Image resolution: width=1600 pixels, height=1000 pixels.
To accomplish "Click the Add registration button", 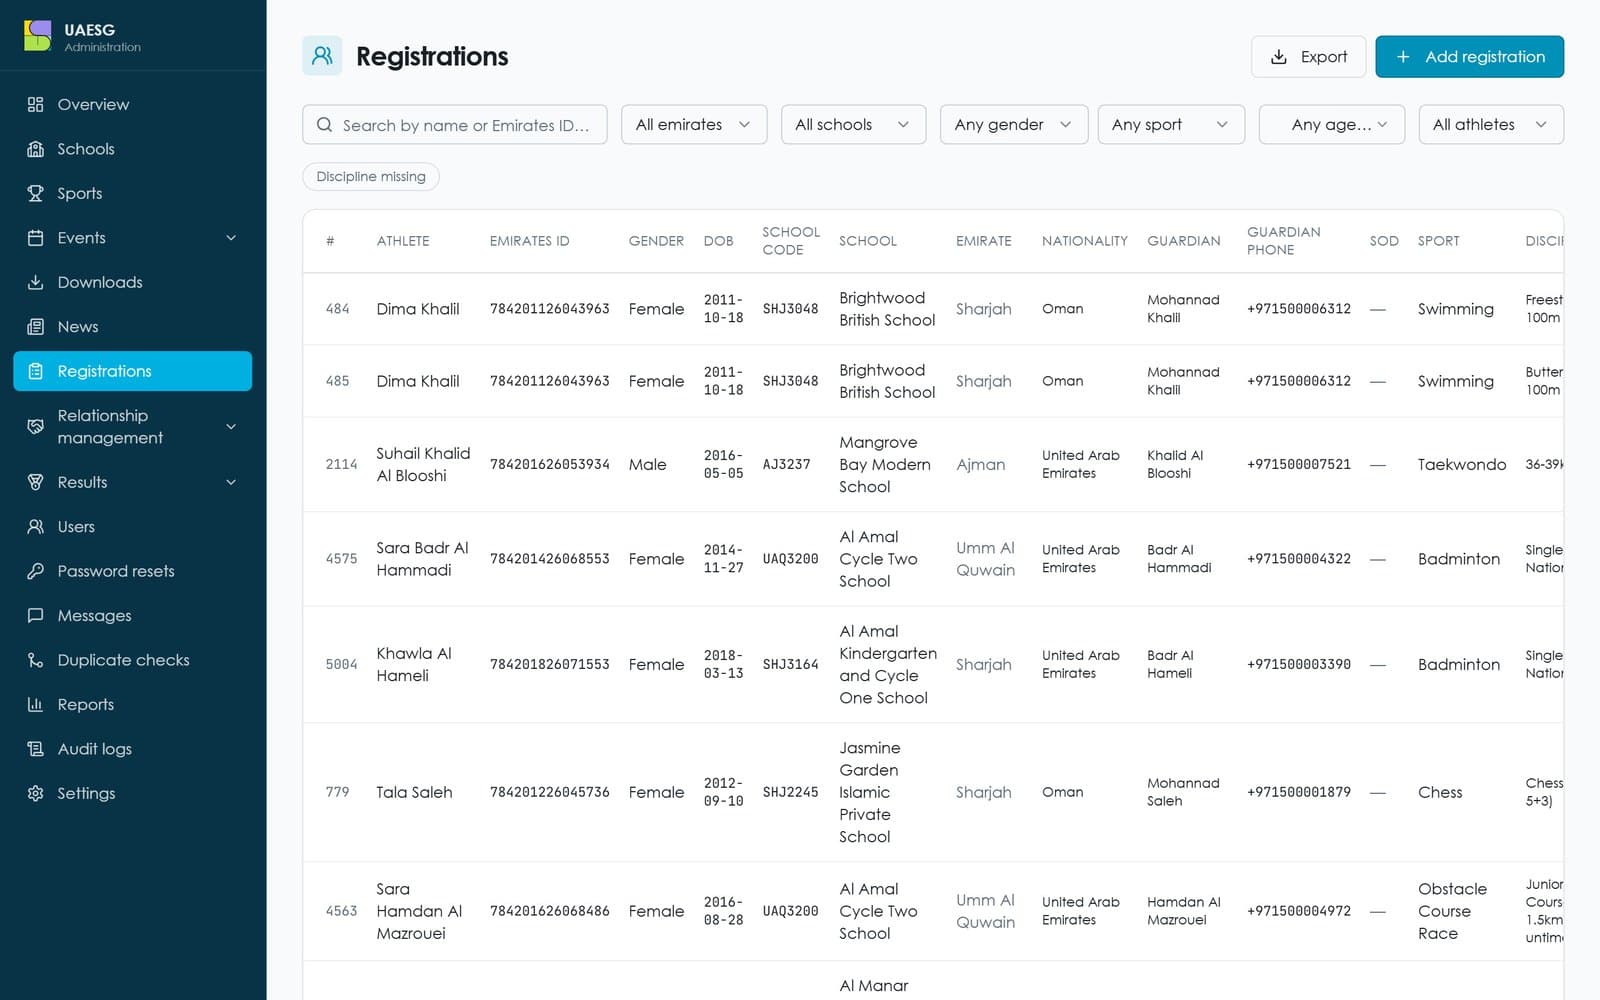I will [1469, 57].
